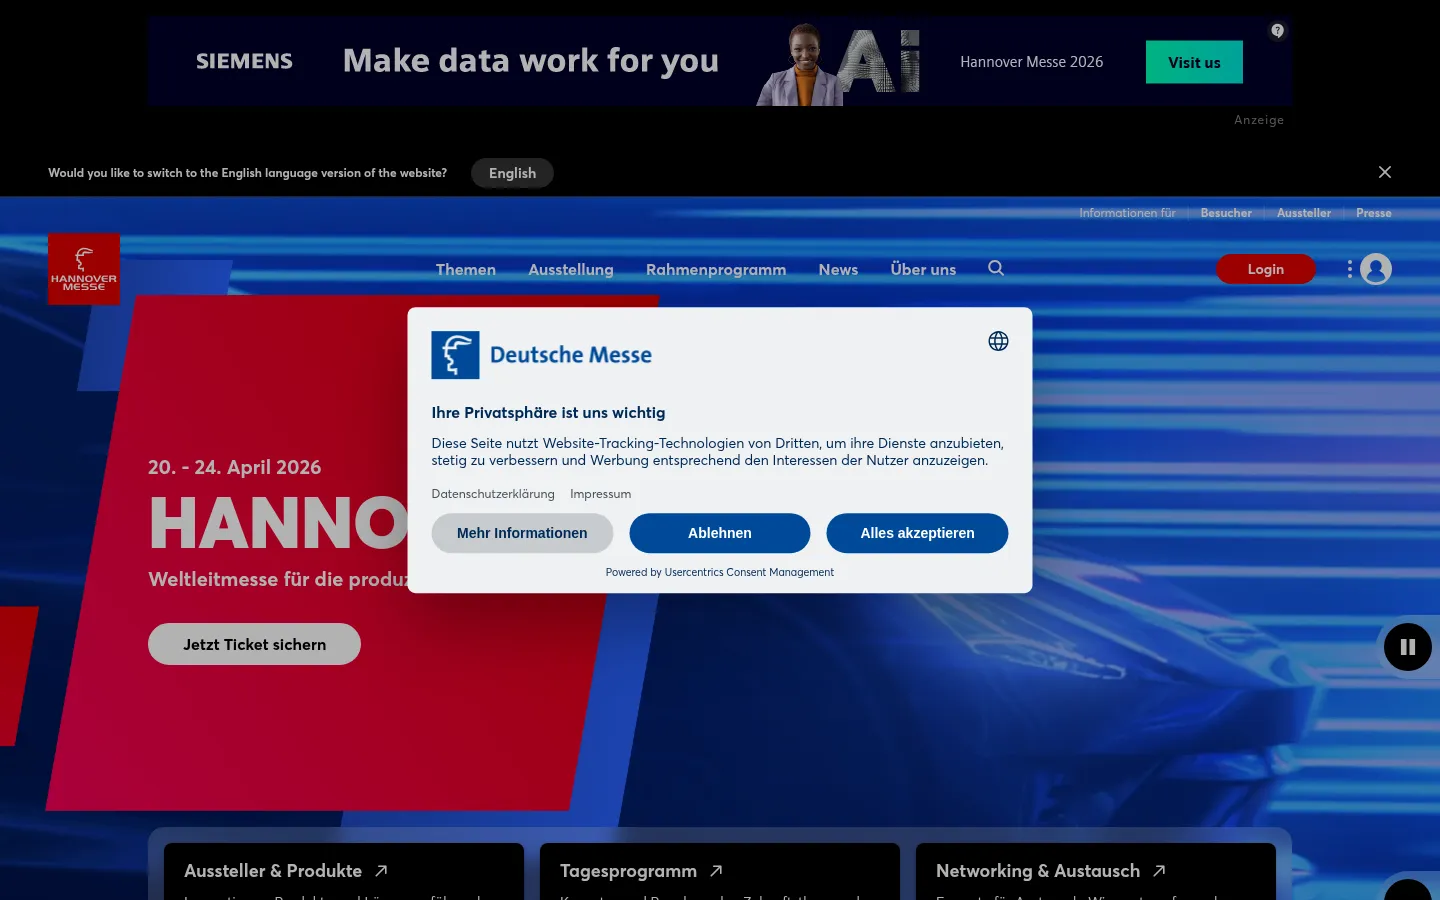Click Make data work for you ad text
Screen dimensions: 1440x900
click(x=531, y=61)
